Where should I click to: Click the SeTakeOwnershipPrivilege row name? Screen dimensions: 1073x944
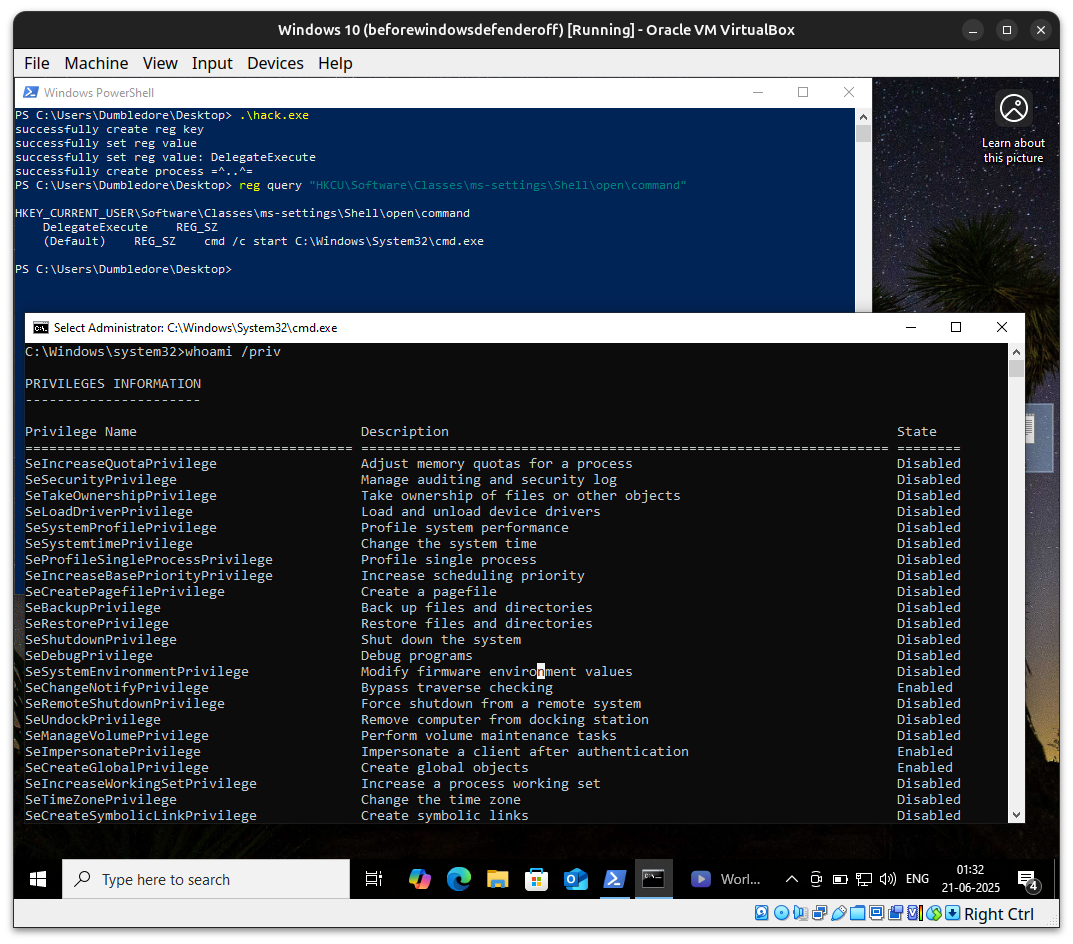(x=121, y=496)
